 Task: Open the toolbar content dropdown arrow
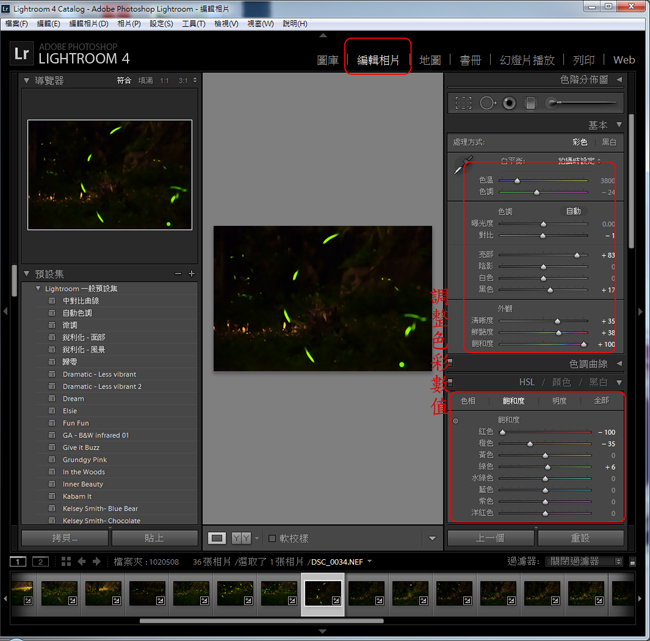pos(432,538)
